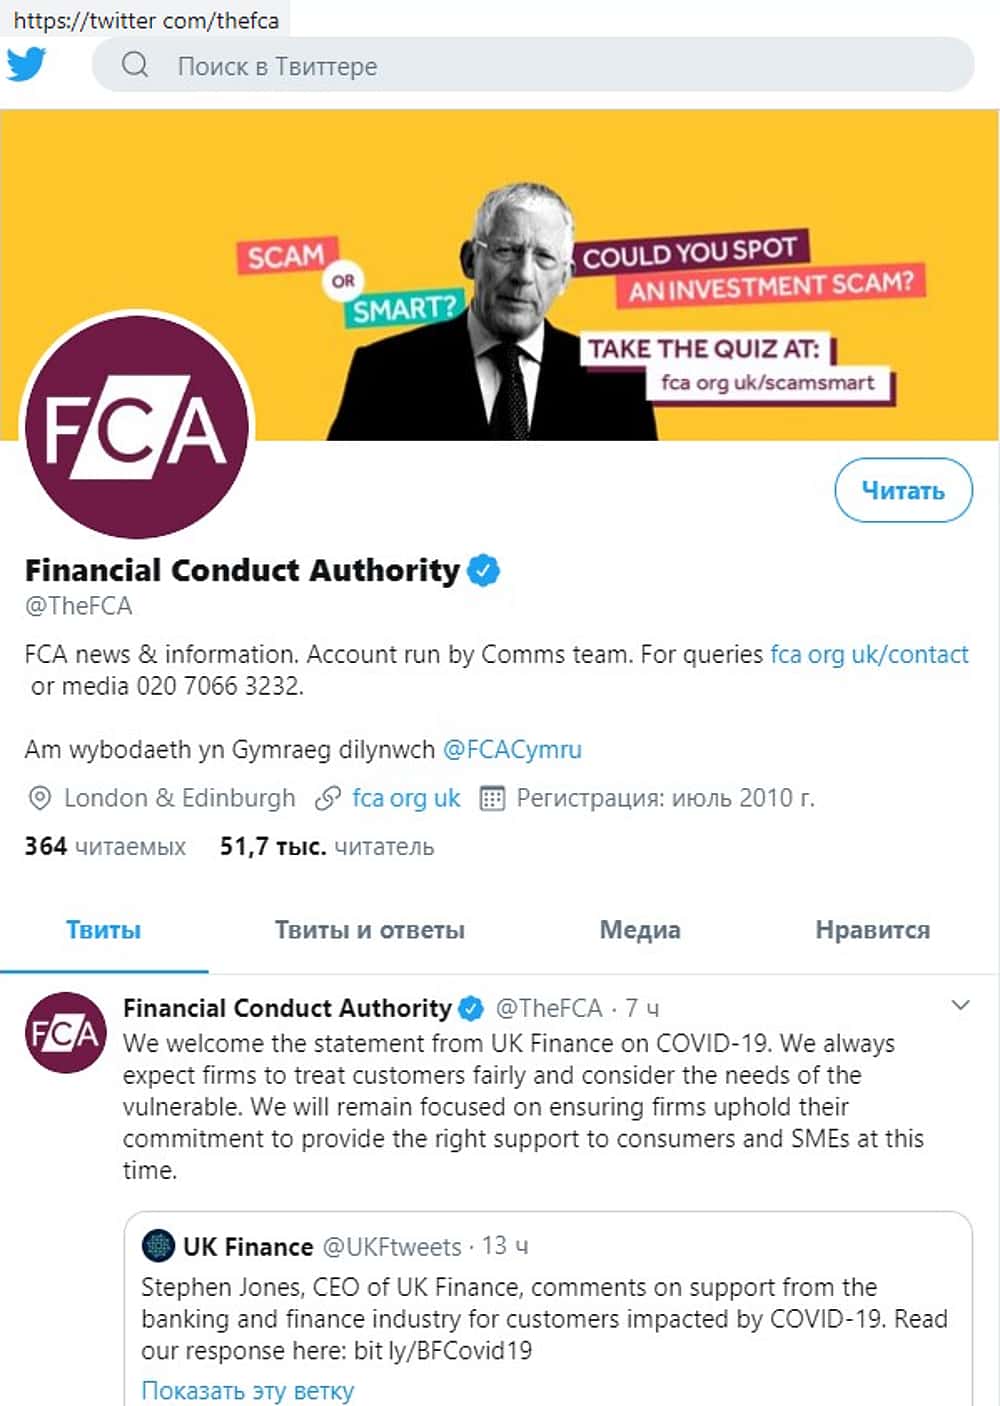Screen dimensions: 1000x1406
Task: Open the @FCACymru mention link
Action: (x=511, y=749)
